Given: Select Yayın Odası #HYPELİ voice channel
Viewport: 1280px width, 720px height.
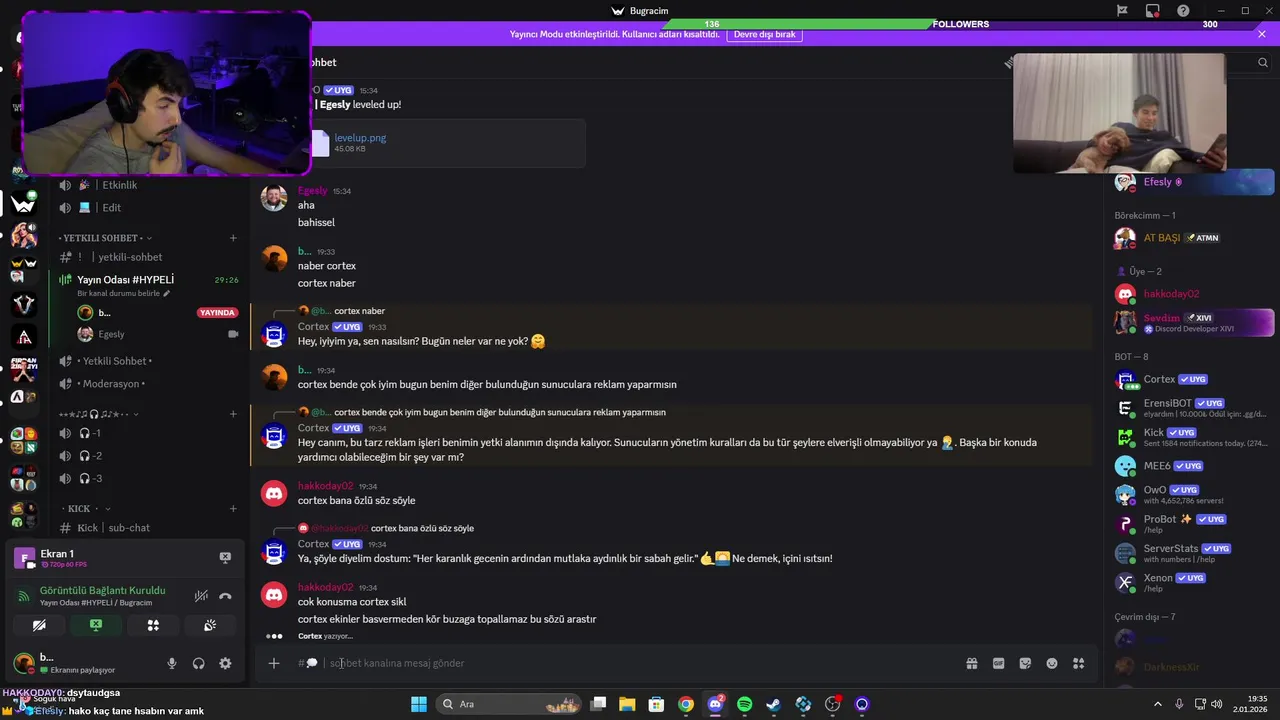Looking at the screenshot, I should (125, 280).
